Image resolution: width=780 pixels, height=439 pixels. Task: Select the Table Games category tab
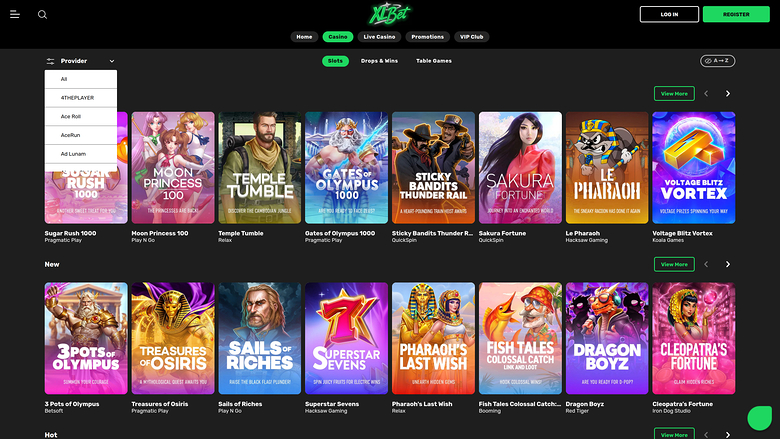[x=434, y=61]
